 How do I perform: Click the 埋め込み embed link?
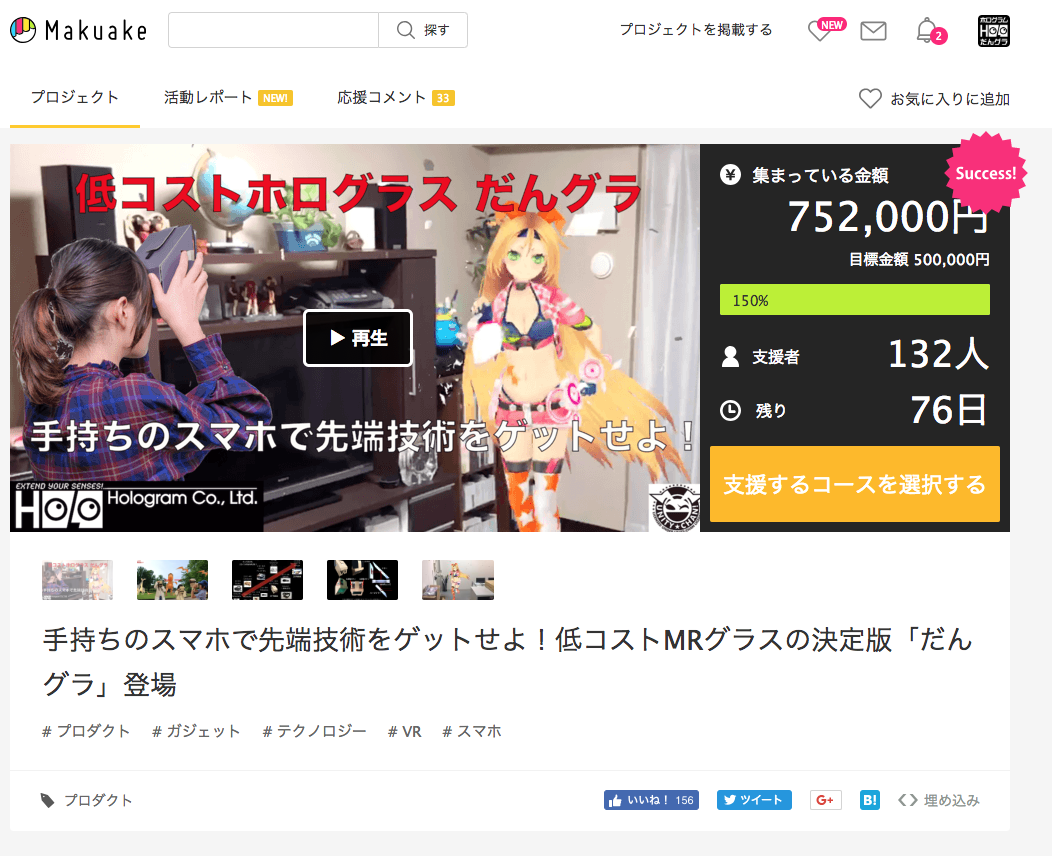click(939, 800)
